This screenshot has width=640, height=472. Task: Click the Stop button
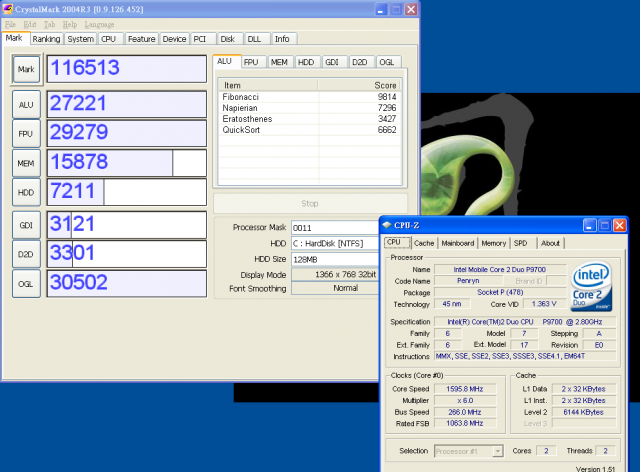(x=310, y=203)
